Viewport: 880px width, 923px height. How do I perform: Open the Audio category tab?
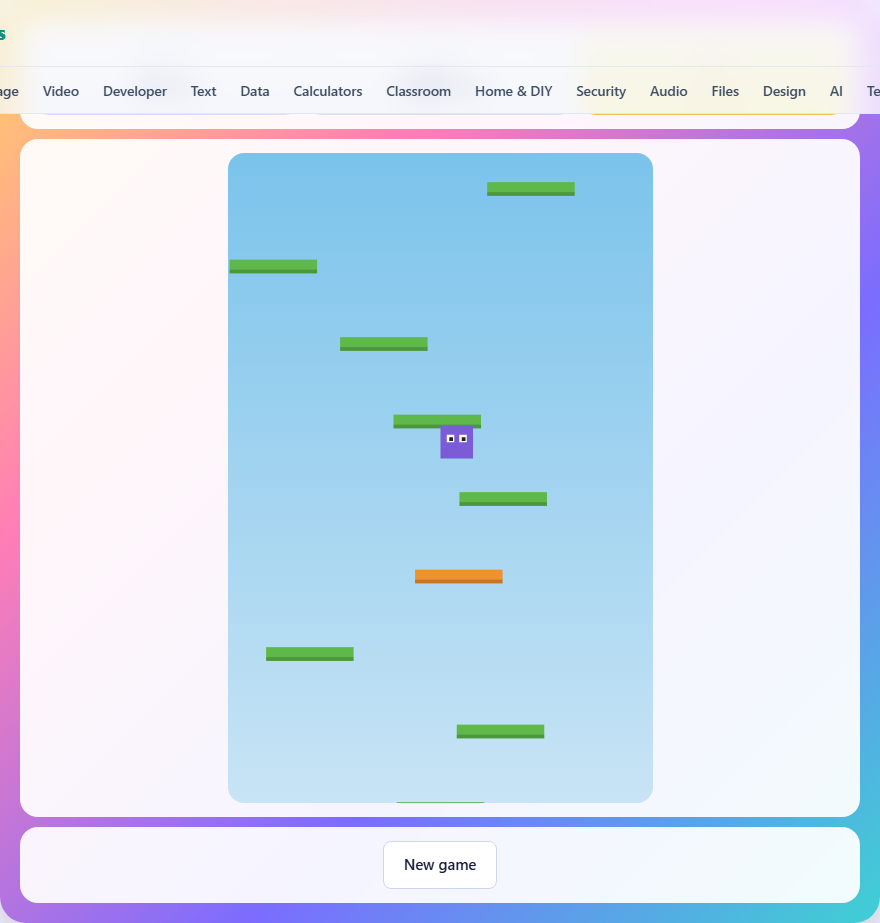pos(669,91)
